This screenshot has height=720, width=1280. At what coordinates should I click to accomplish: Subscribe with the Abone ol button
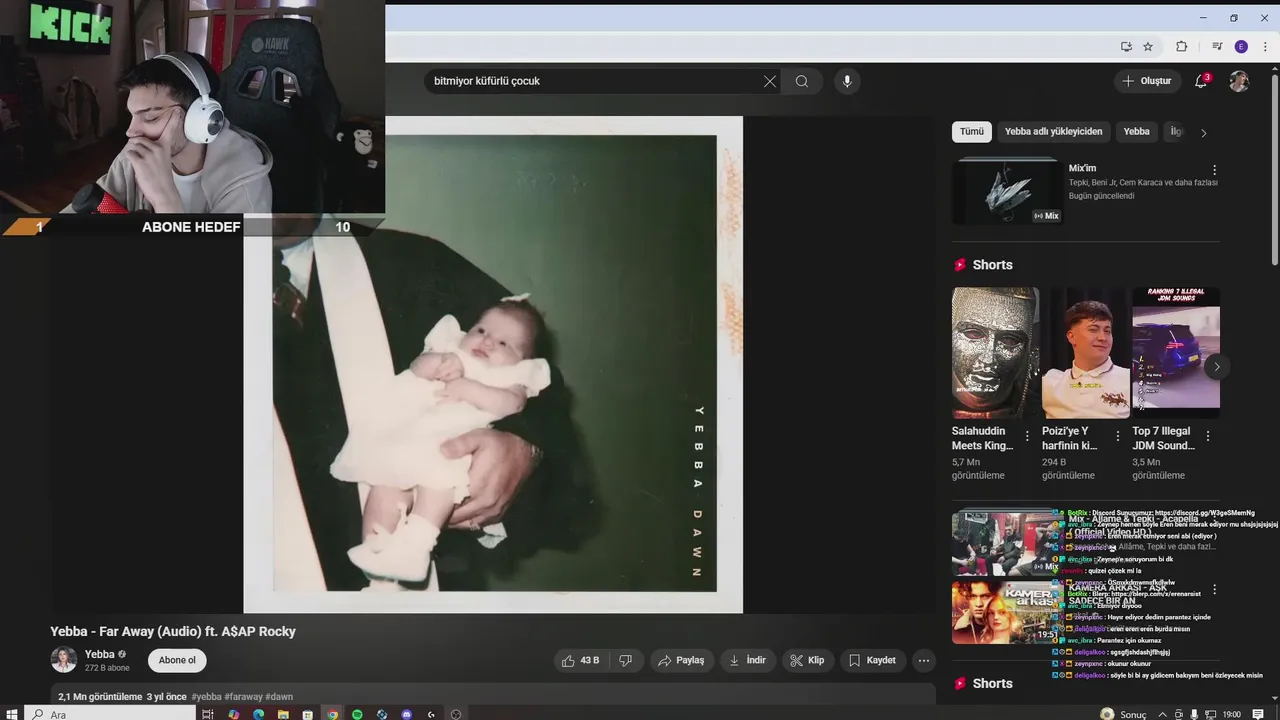177,660
